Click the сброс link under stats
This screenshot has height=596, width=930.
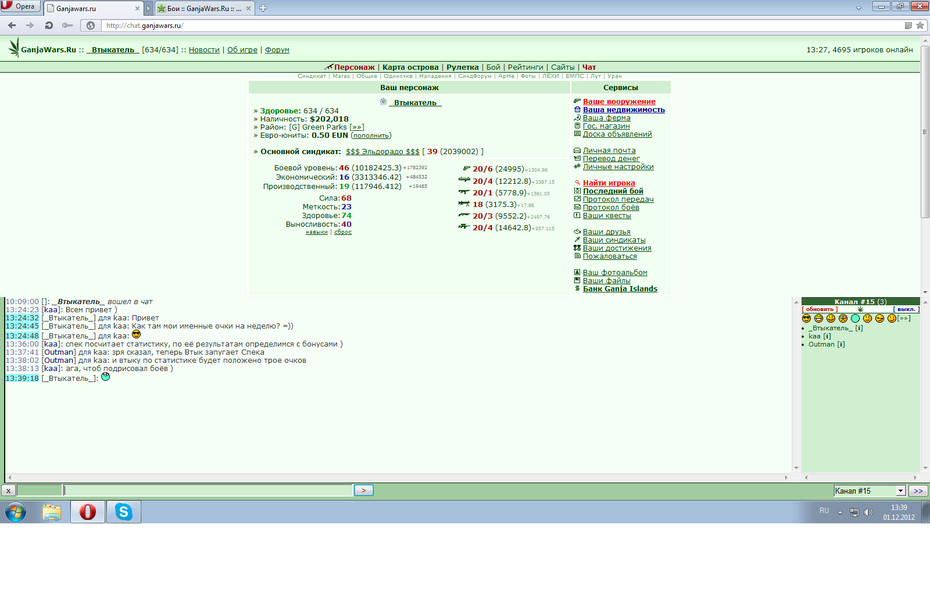pos(343,232)
